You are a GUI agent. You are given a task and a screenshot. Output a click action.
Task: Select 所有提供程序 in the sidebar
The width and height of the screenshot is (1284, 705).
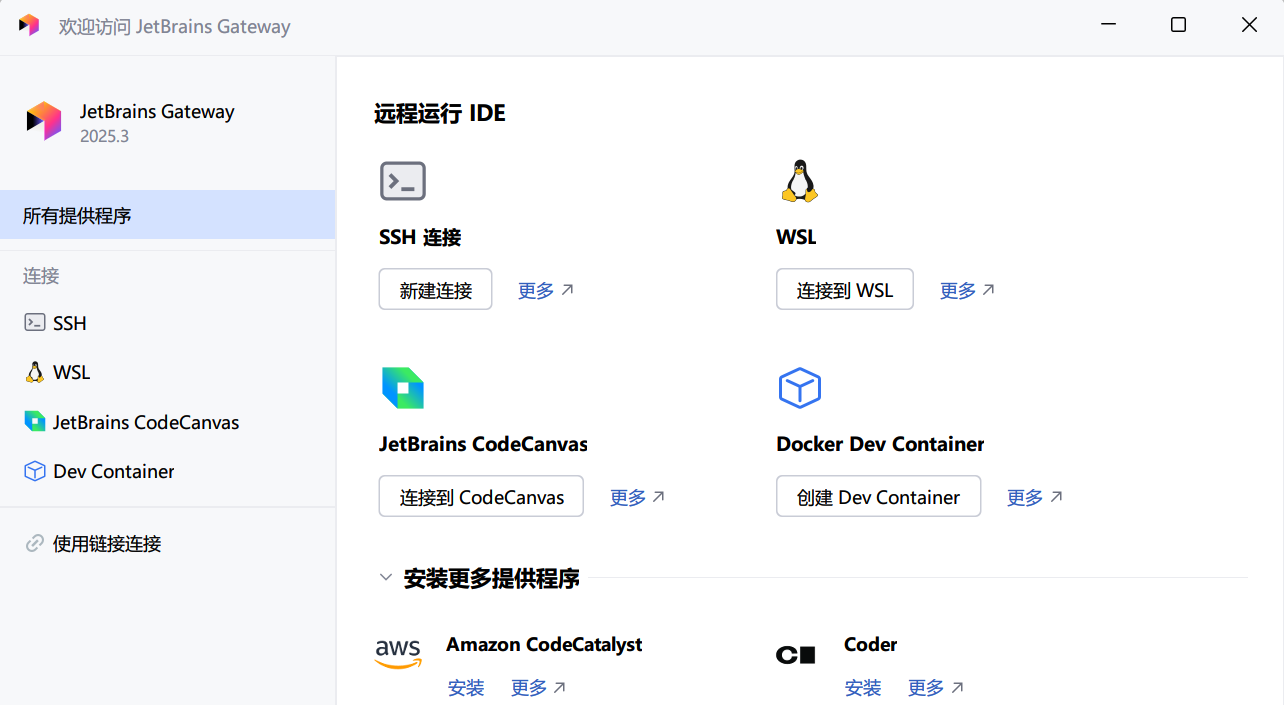tap(76, 215)
